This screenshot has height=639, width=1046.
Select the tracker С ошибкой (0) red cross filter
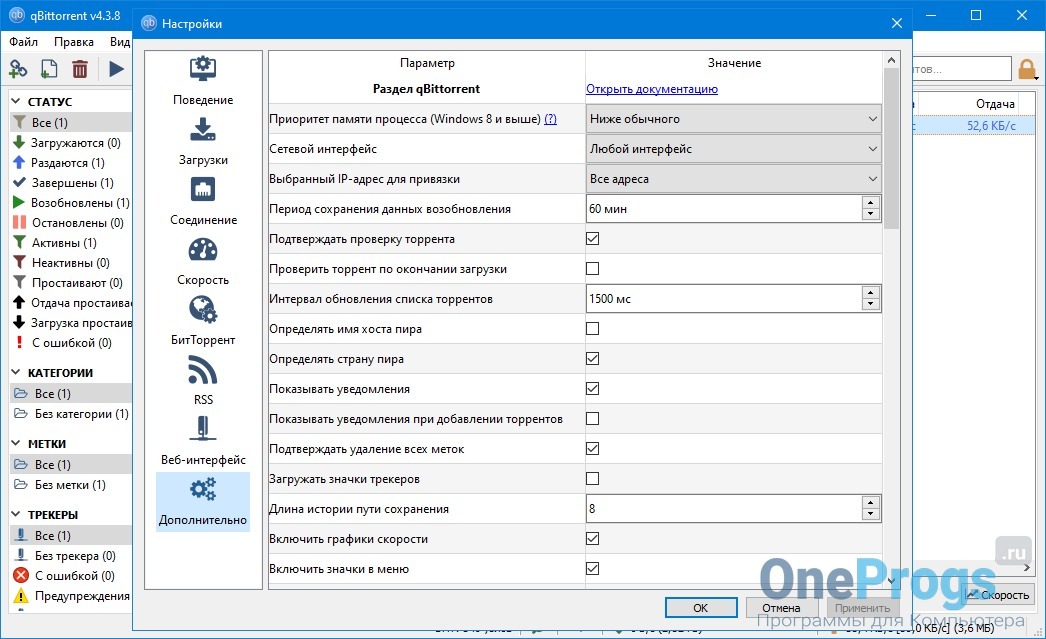(x=71, y=575)
